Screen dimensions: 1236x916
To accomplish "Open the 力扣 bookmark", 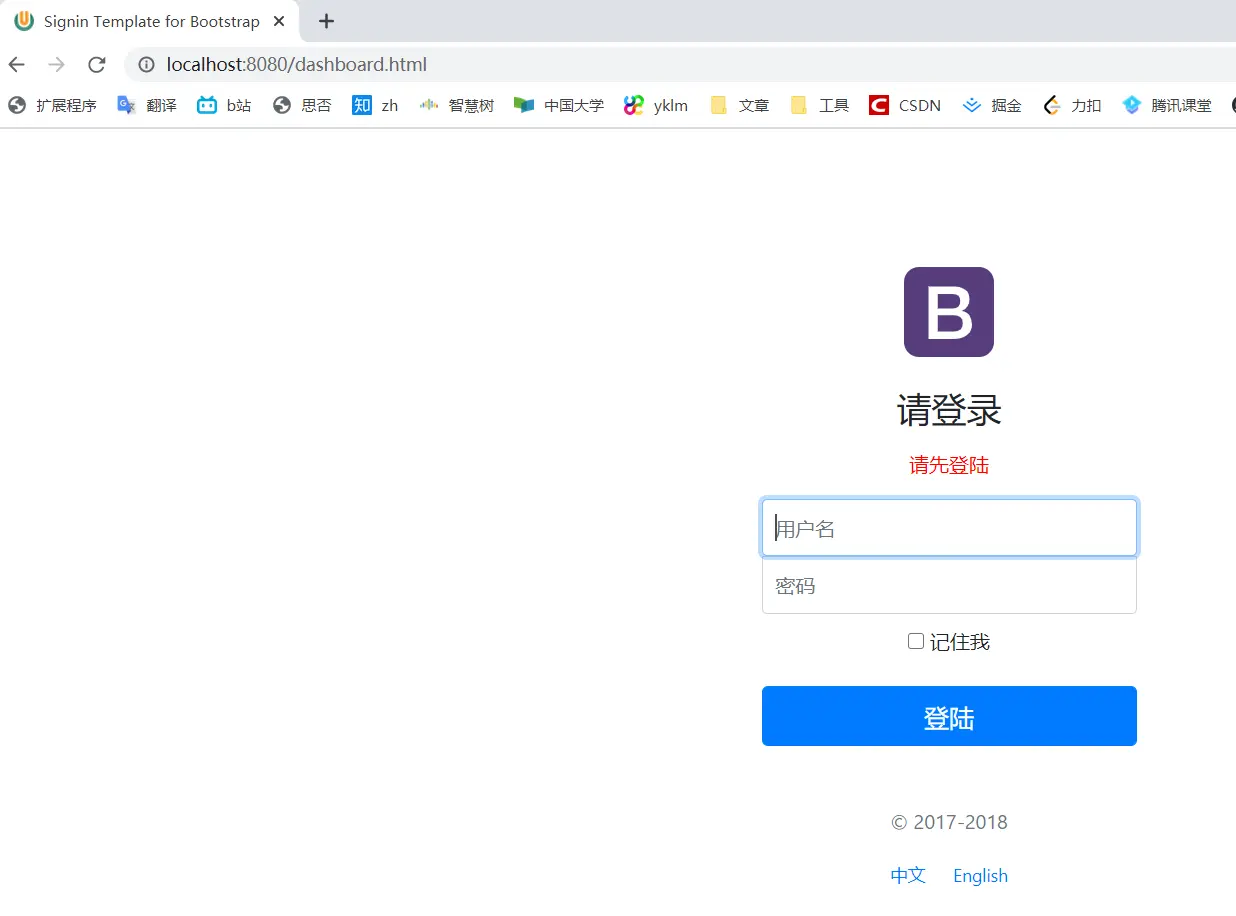I will pos(1071,105).
